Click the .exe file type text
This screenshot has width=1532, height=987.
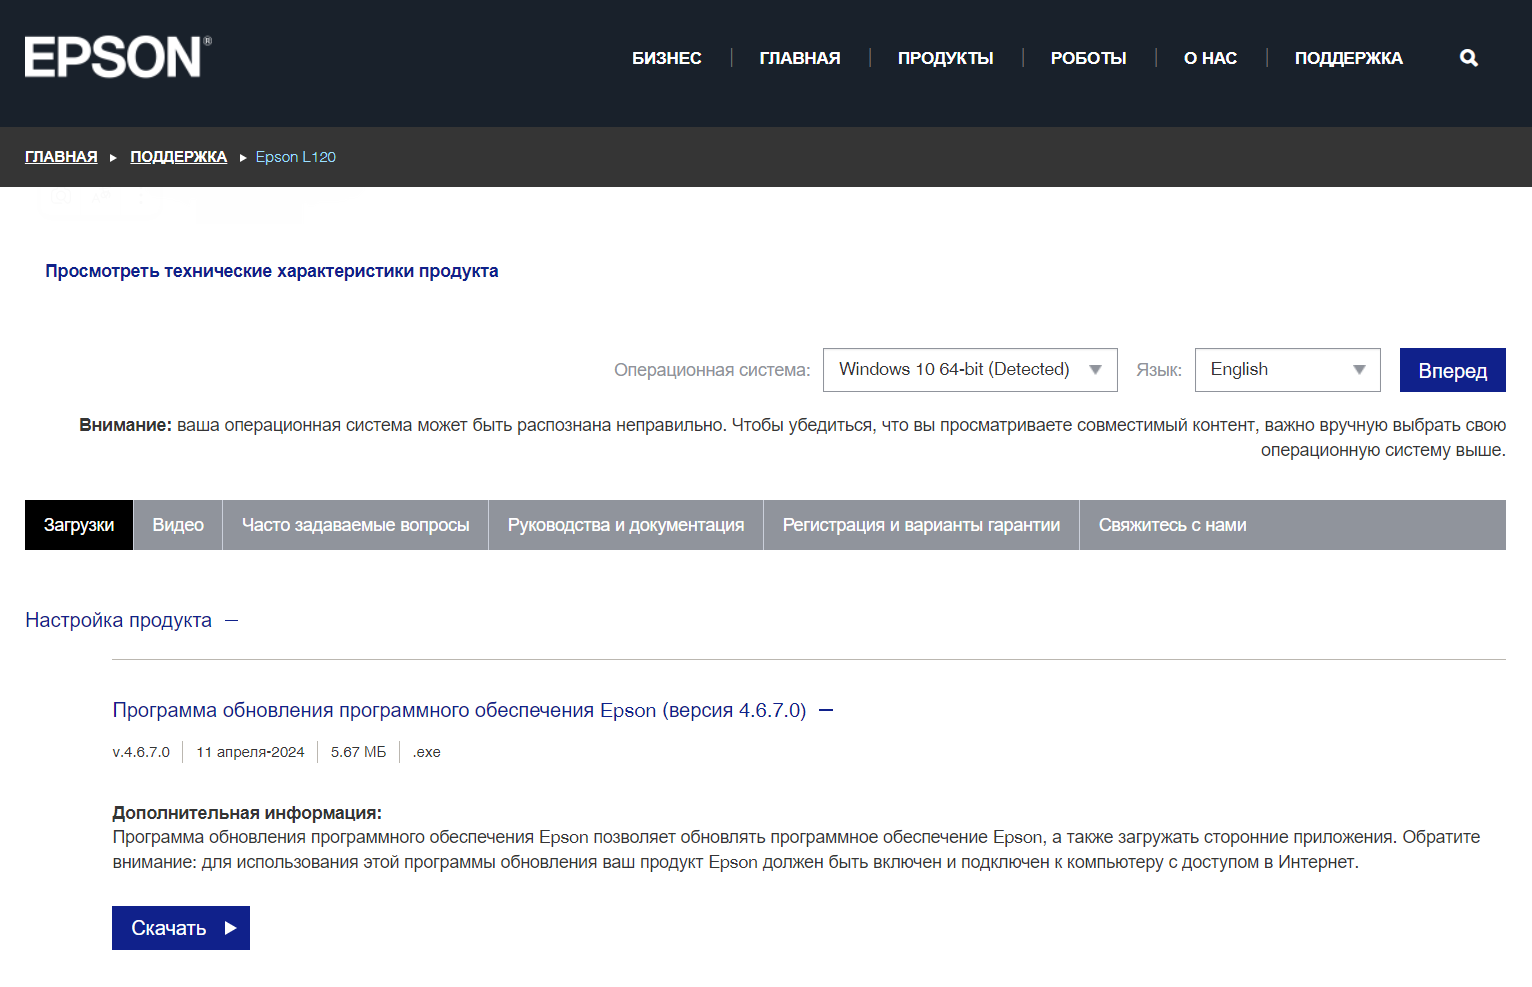click(x=427, y=752)
